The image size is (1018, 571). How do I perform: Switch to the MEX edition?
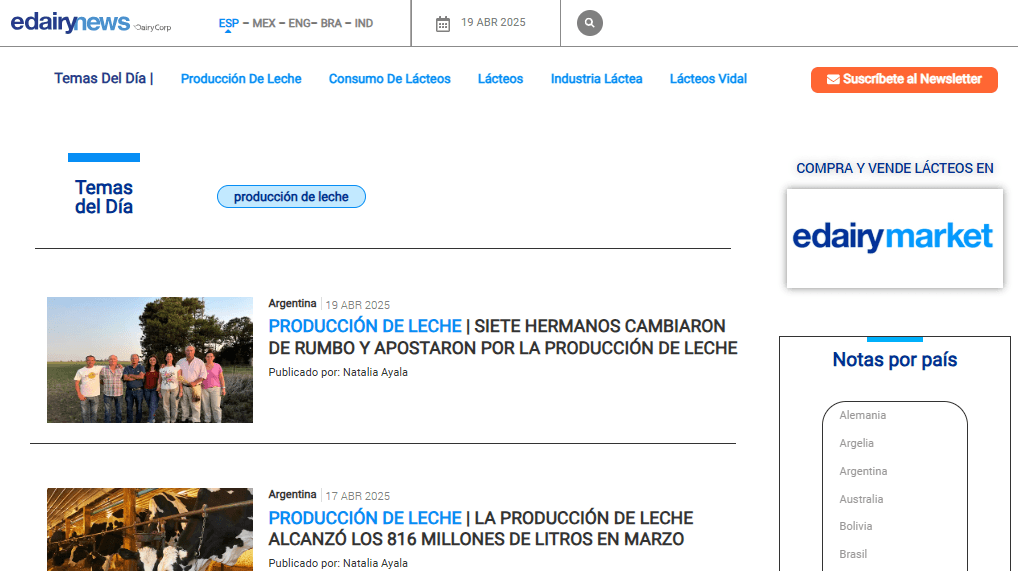click(x=264, y=23)
